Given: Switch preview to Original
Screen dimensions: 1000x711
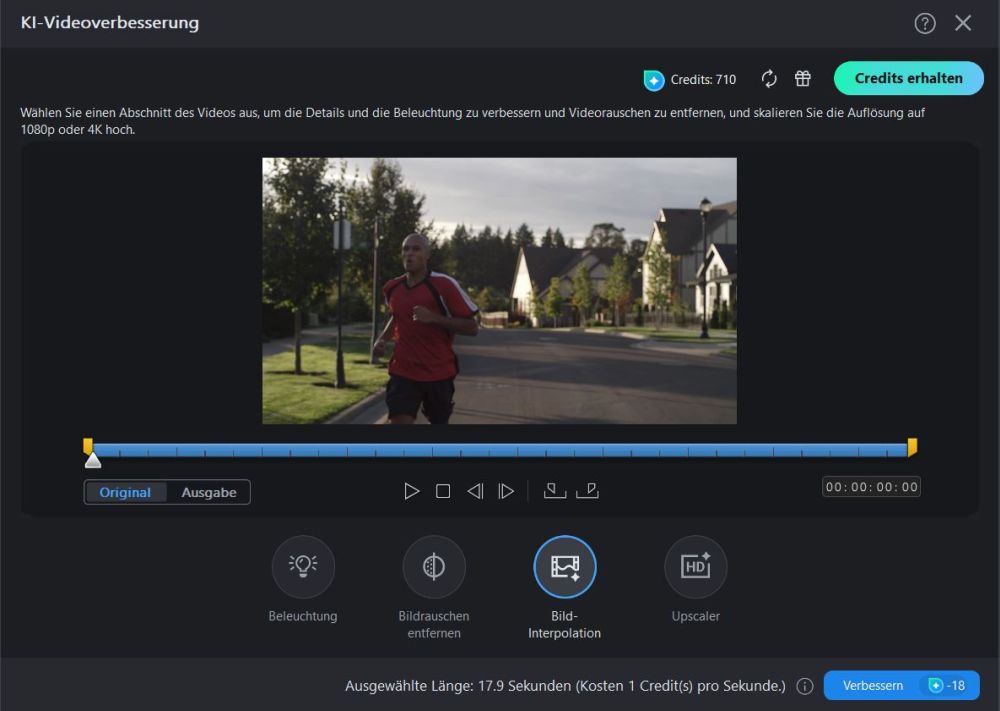Looking at the screenshot, I should tap(125, 492).
